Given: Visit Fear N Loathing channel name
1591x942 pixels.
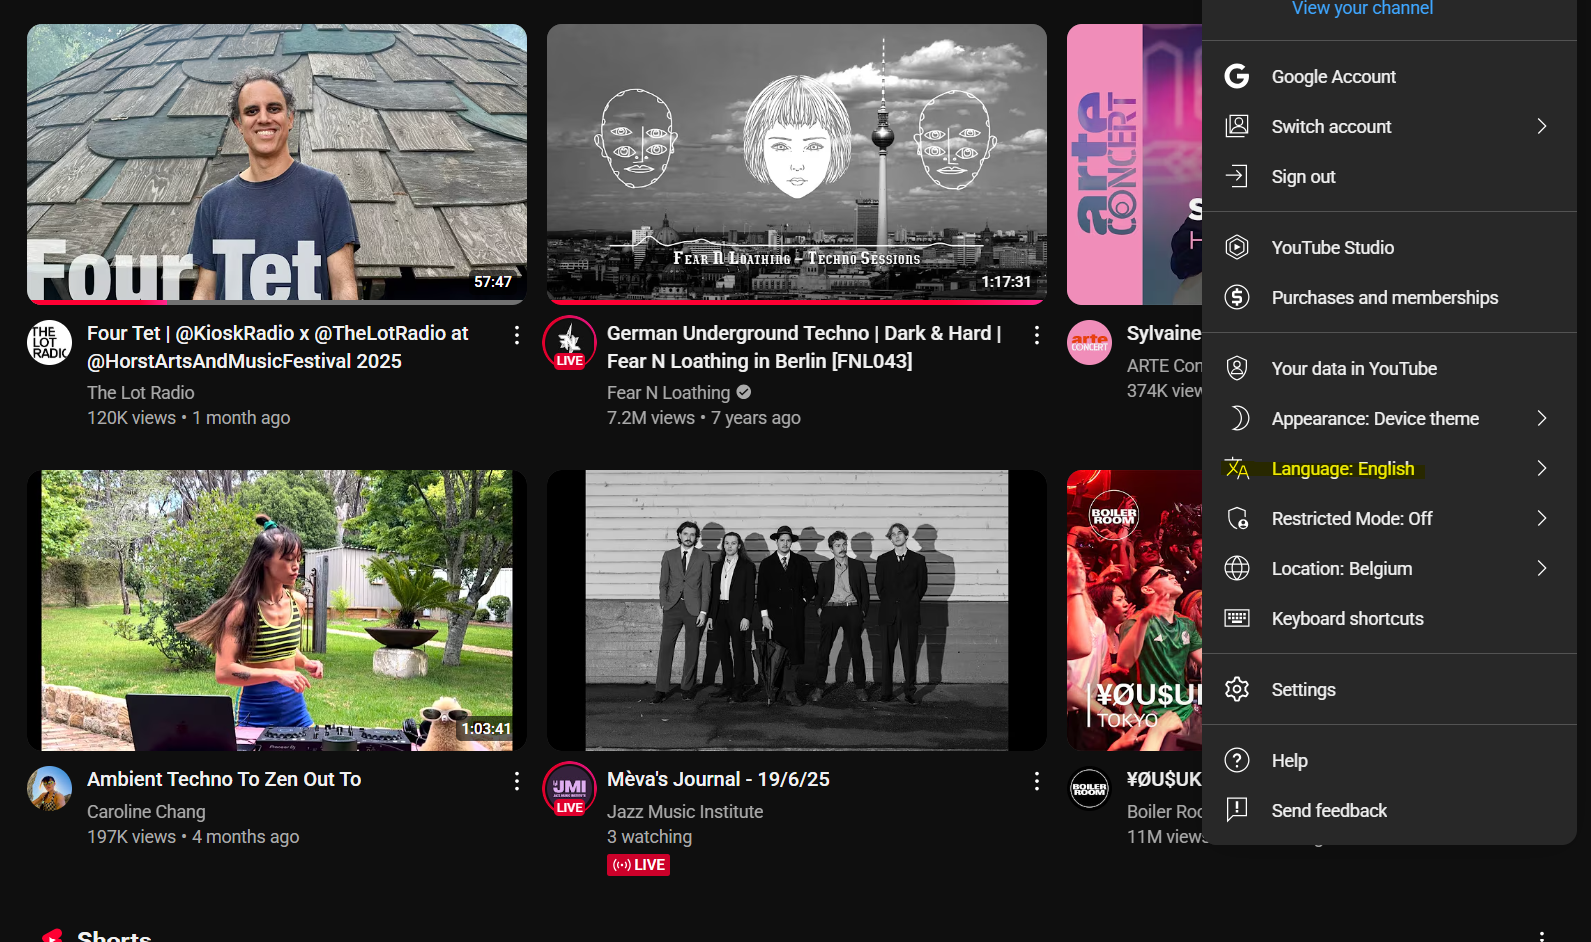Looking at the screenshot, I should [668, 392].
